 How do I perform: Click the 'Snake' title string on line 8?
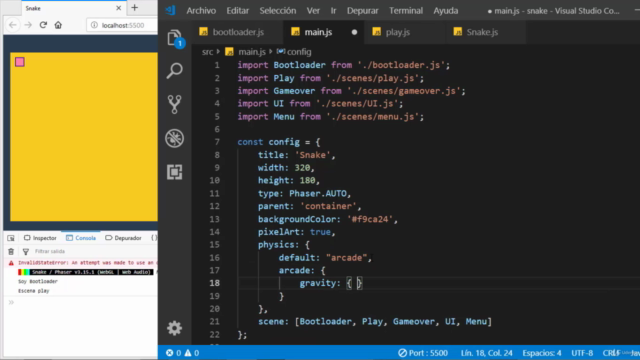[313, 155]
